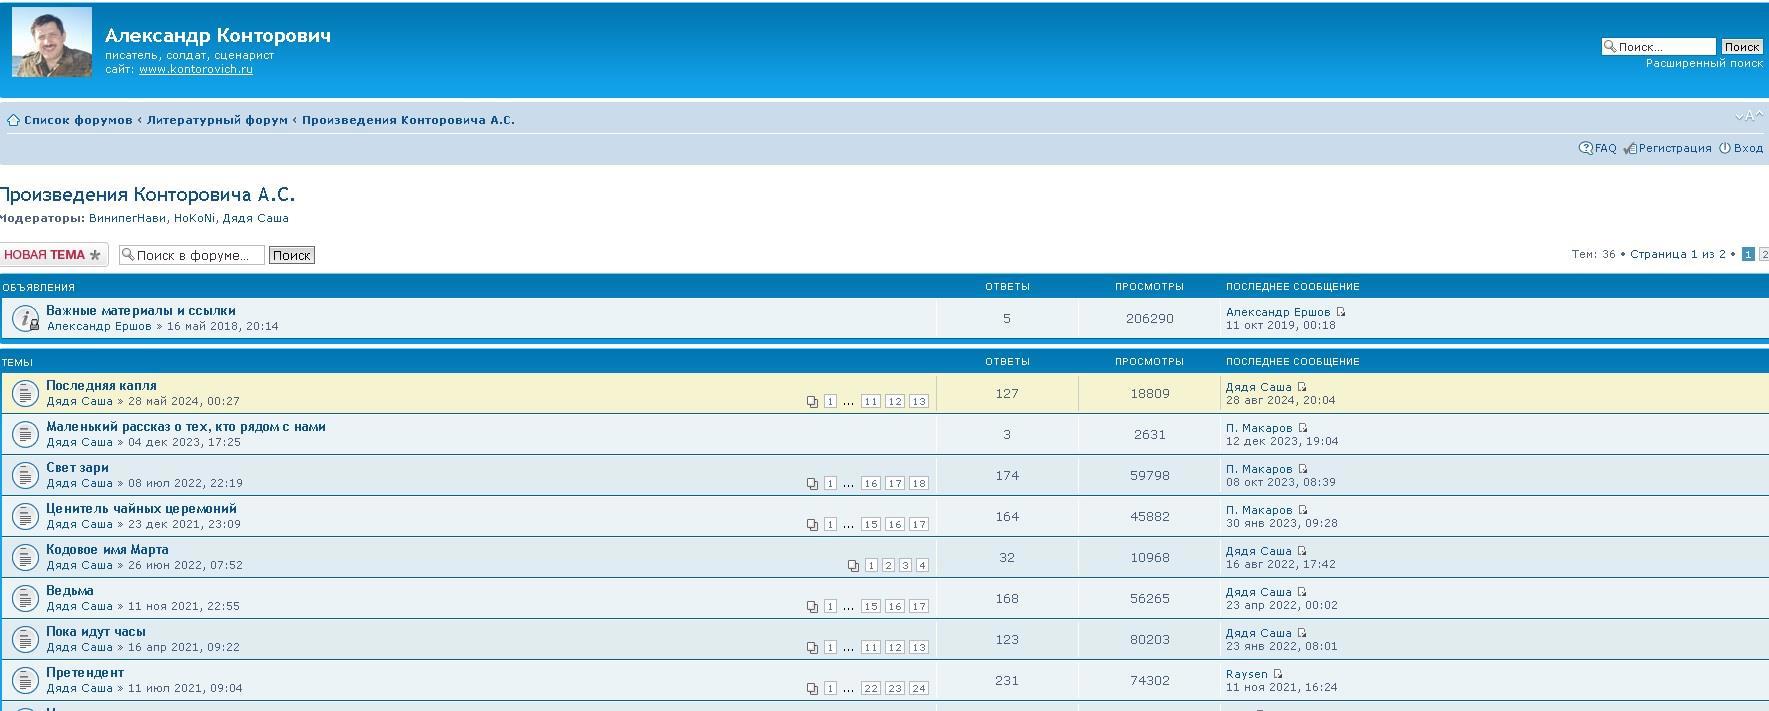Open page 4 of Кодовое имя Марта
Viewport: 1769px width, 711px height.
coord(922,566)
